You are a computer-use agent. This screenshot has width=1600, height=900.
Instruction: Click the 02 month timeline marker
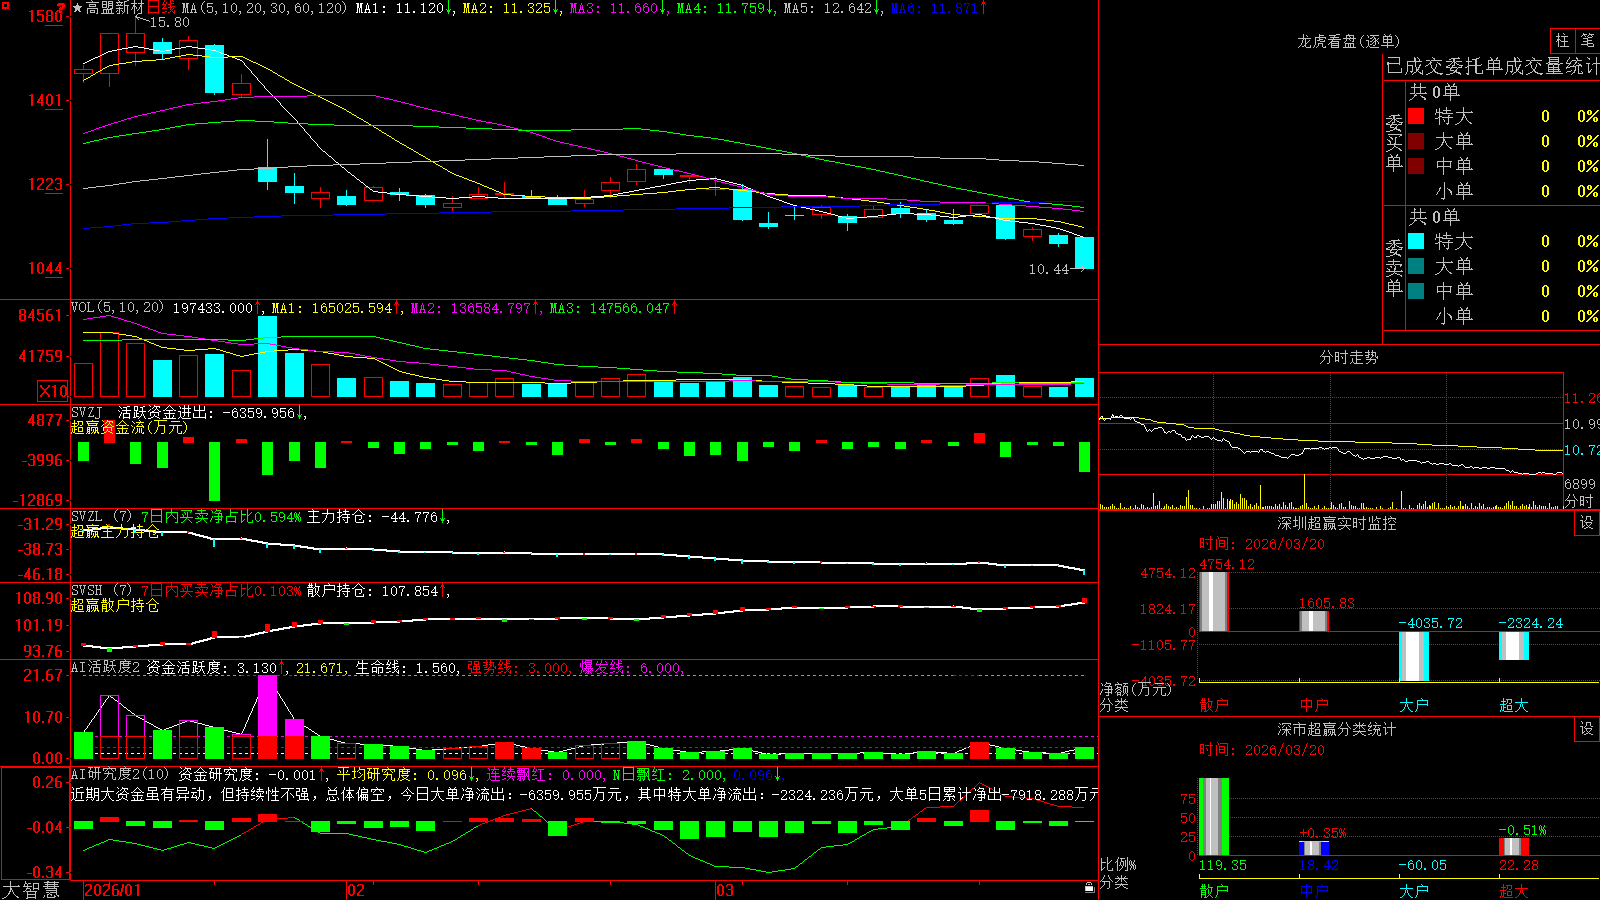click(356, 890)
